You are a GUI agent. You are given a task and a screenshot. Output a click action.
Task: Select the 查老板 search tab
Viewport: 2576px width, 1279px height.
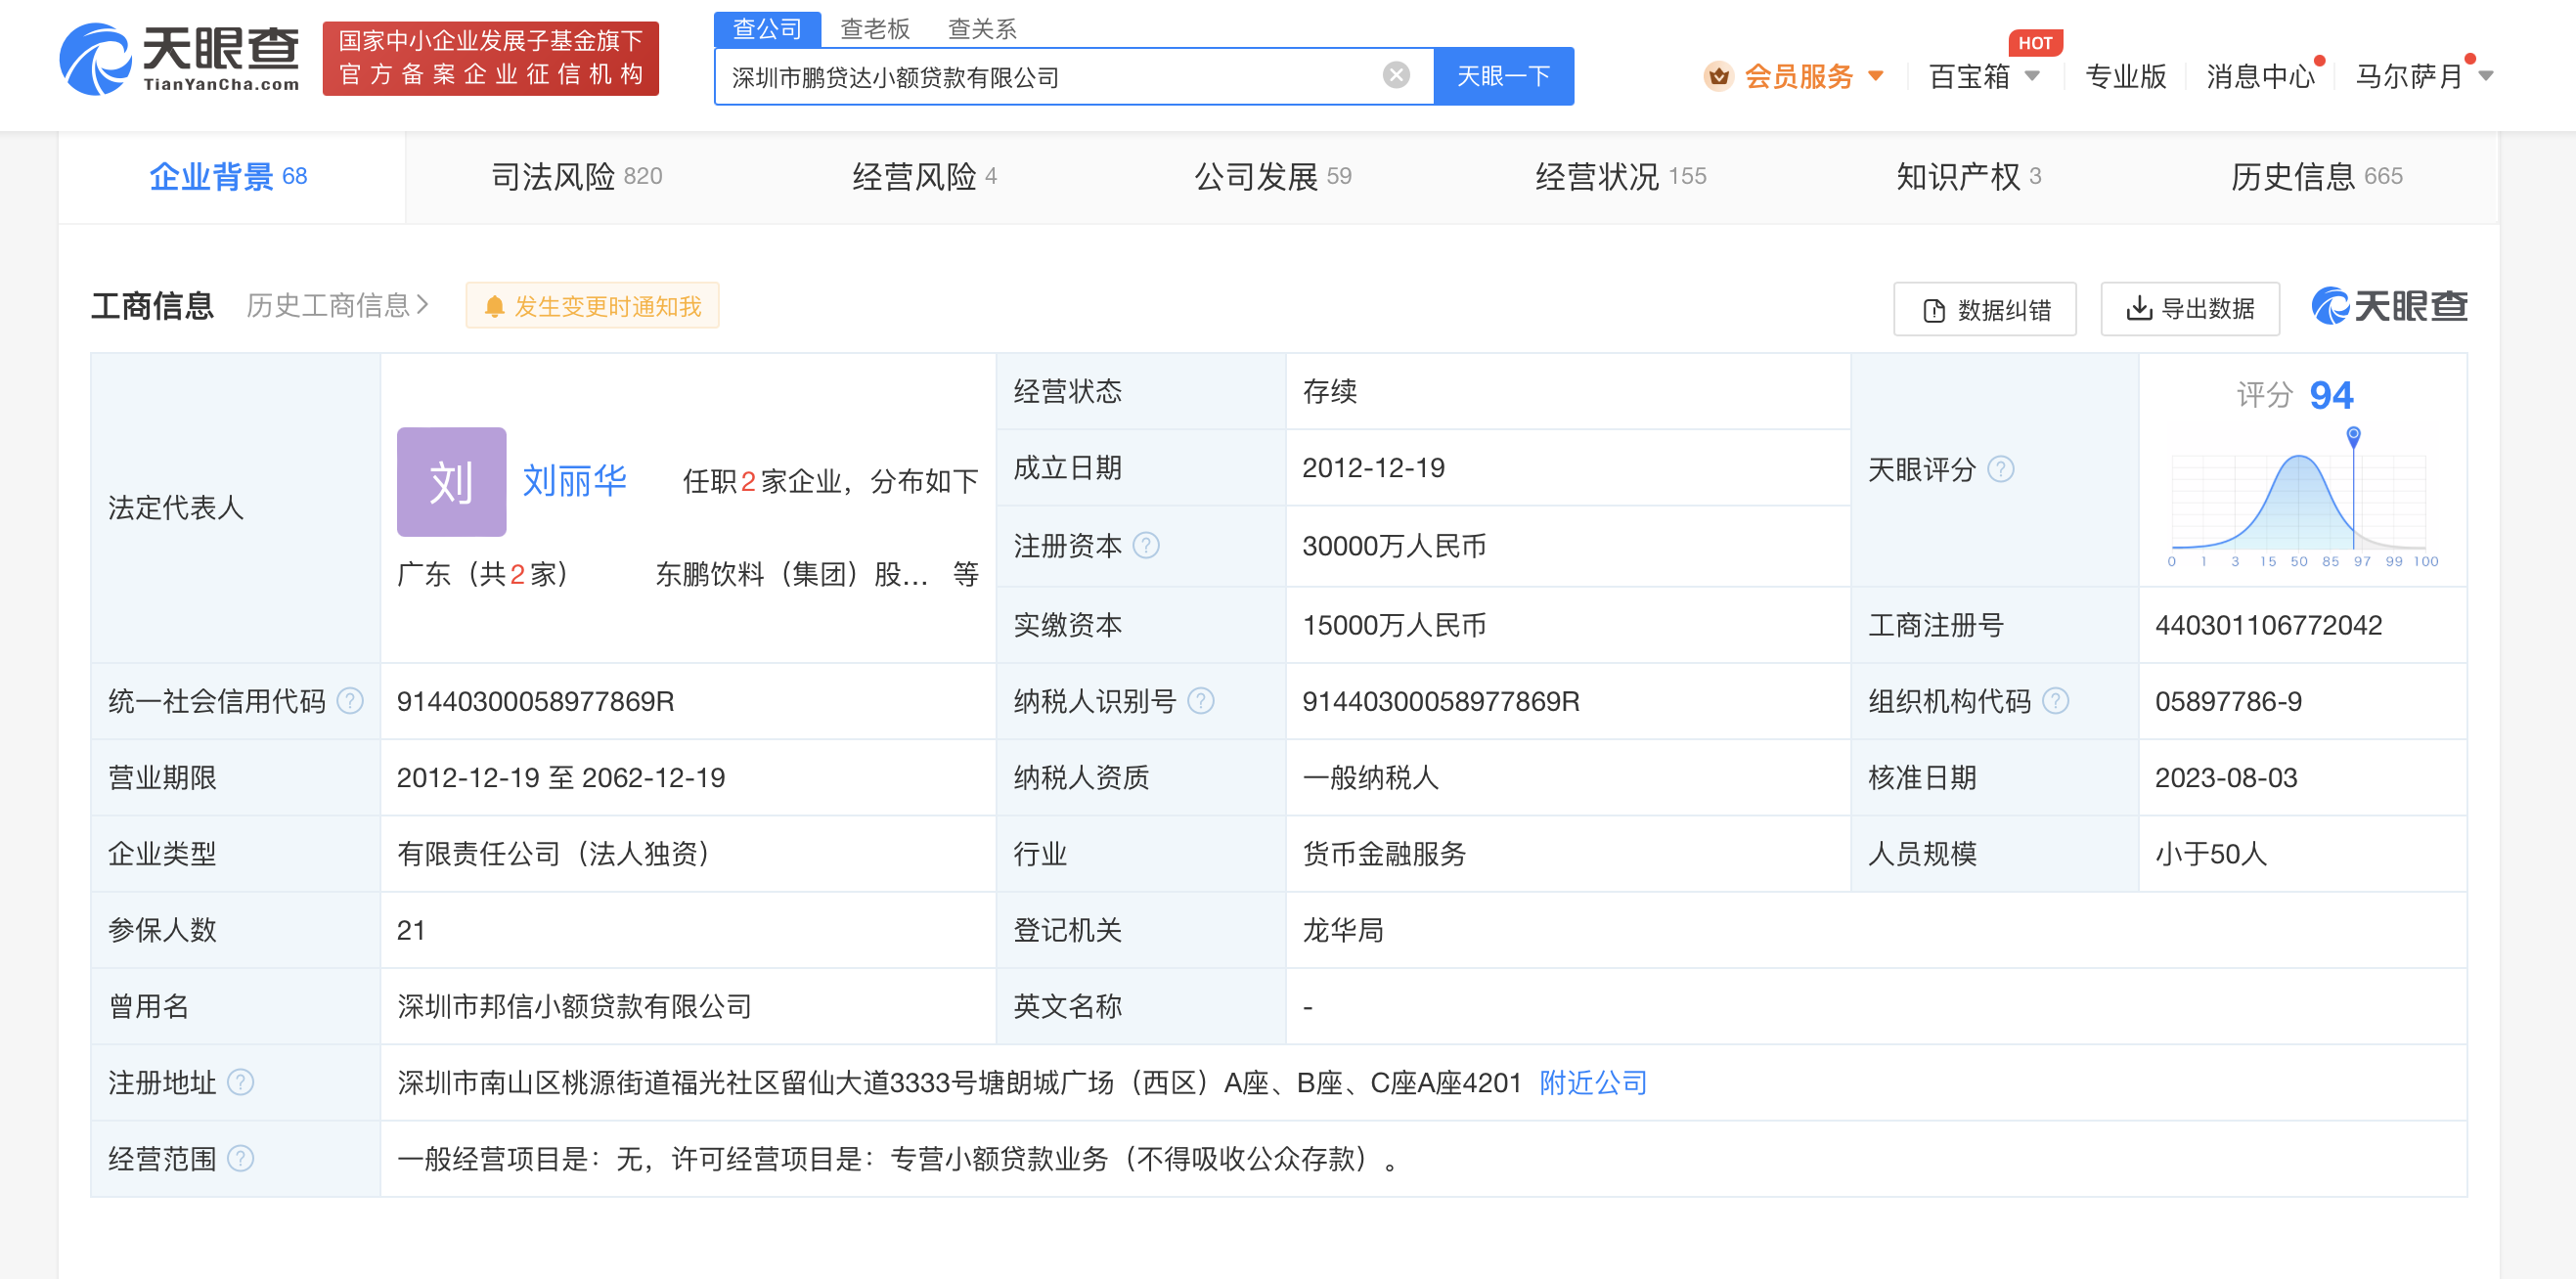[874, 29]
